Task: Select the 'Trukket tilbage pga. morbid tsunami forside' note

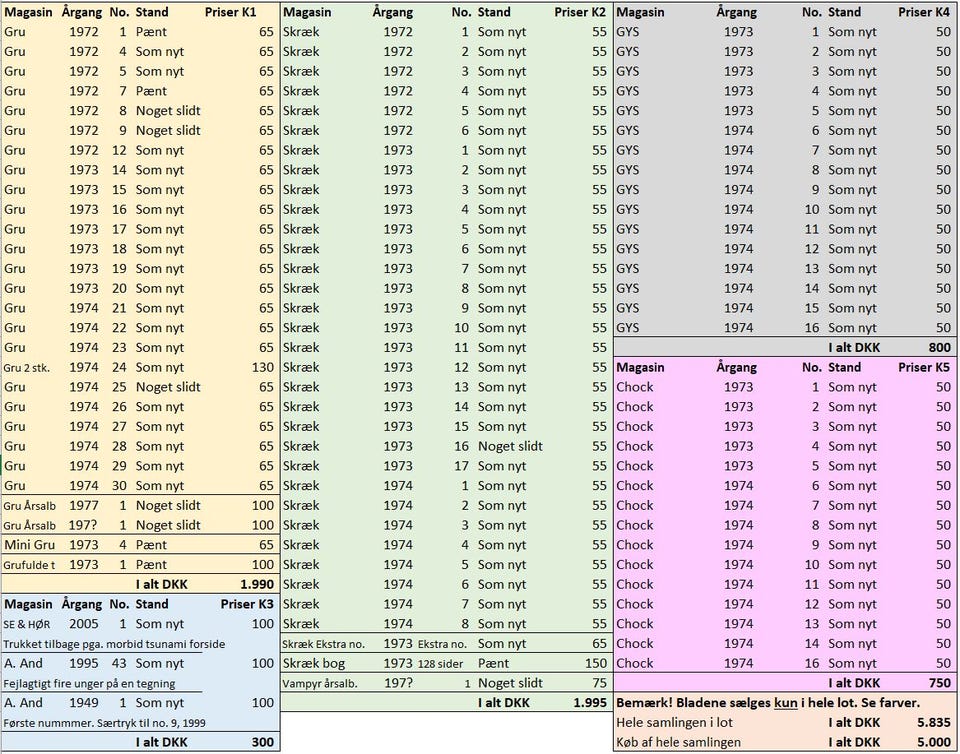Action: (x=114, y=644)
